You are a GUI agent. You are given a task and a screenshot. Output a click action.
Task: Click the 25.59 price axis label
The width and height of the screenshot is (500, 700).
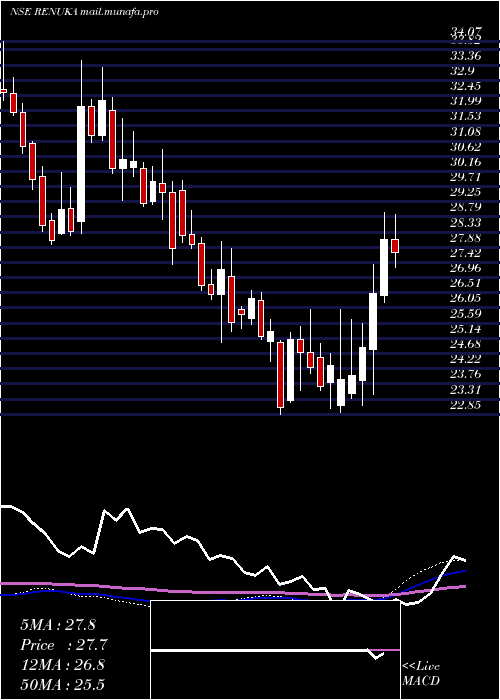466,313
